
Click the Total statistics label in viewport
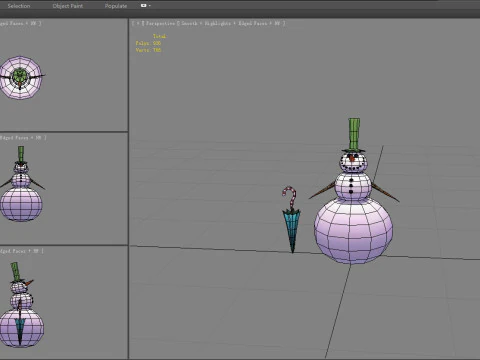[159, 36]
